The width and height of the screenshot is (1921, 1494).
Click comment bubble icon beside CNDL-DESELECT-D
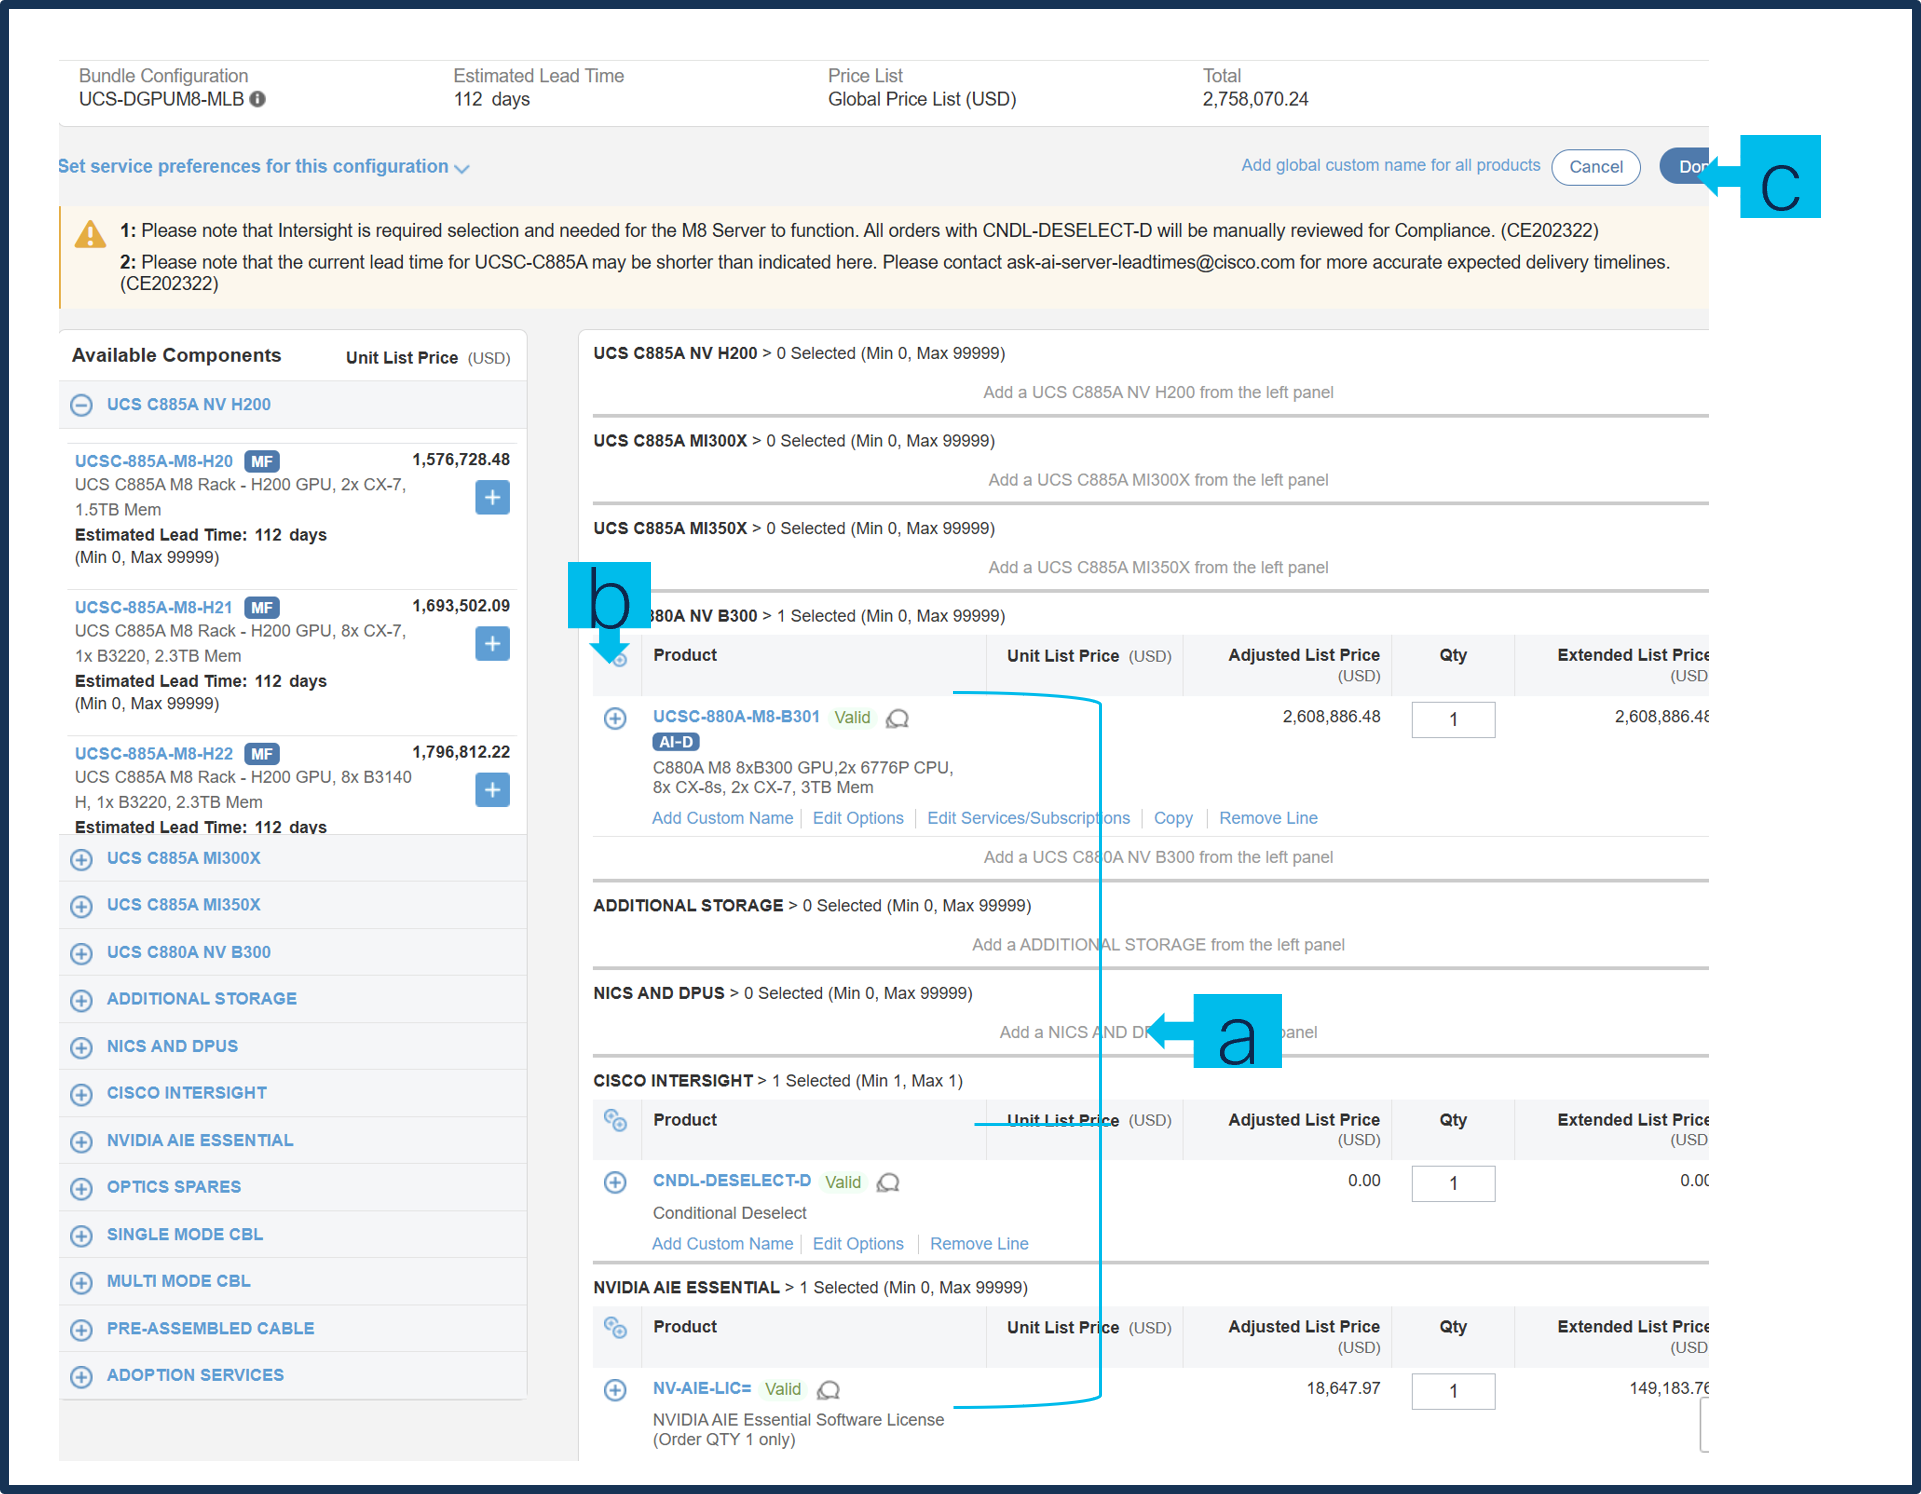coord(888,1182)
